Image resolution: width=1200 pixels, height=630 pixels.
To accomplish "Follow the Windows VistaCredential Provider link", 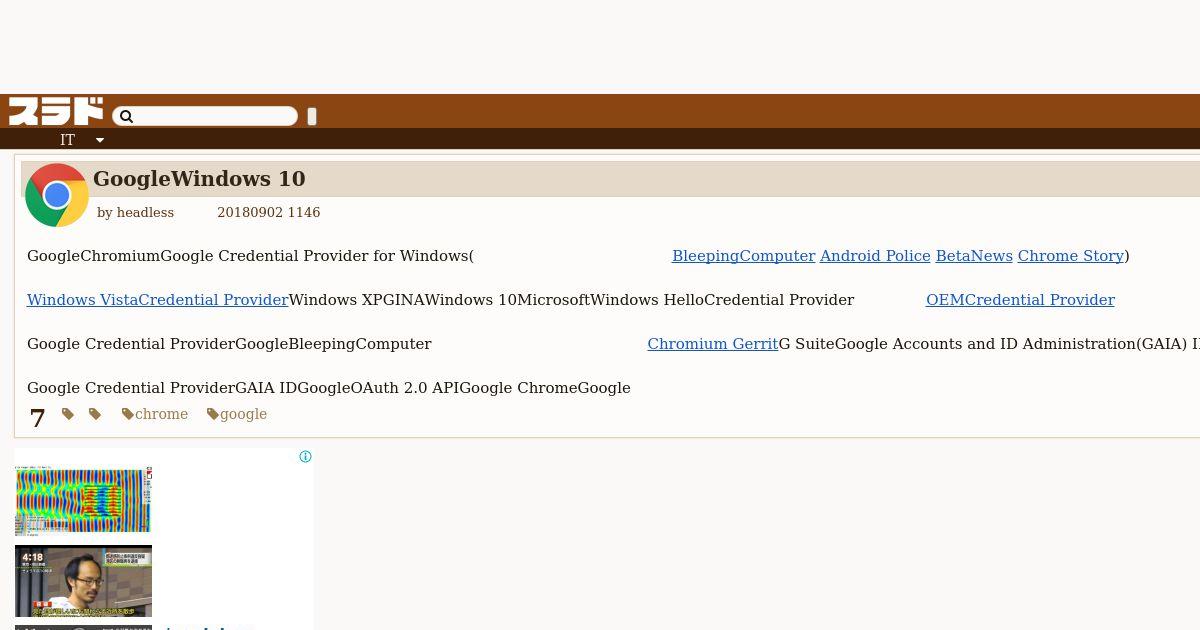I will [x=157, y=300].
